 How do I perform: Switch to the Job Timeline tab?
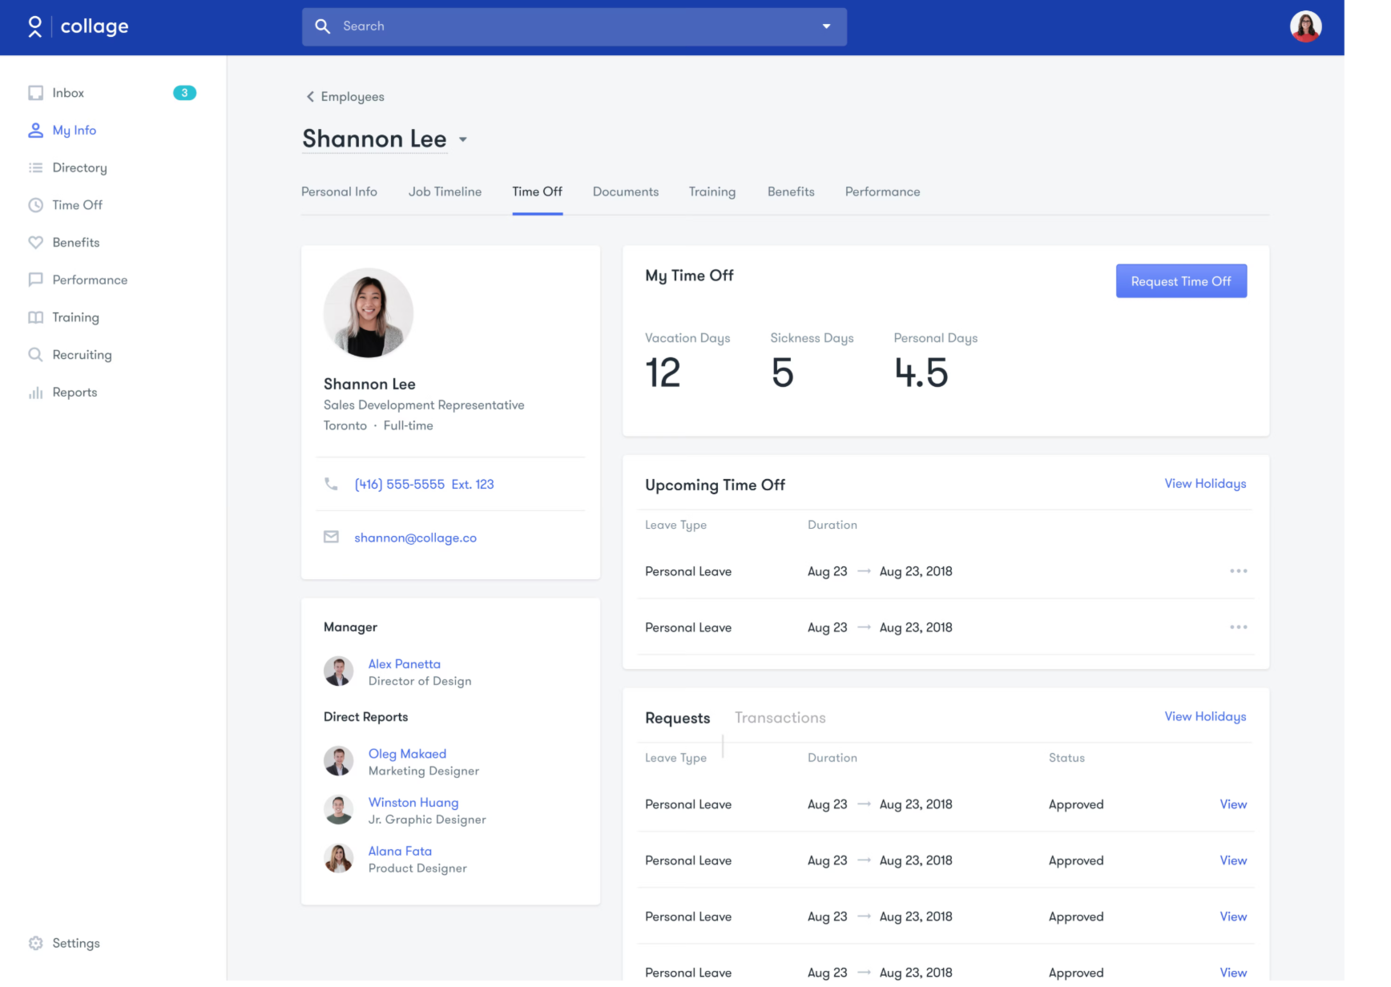point(445,192)
